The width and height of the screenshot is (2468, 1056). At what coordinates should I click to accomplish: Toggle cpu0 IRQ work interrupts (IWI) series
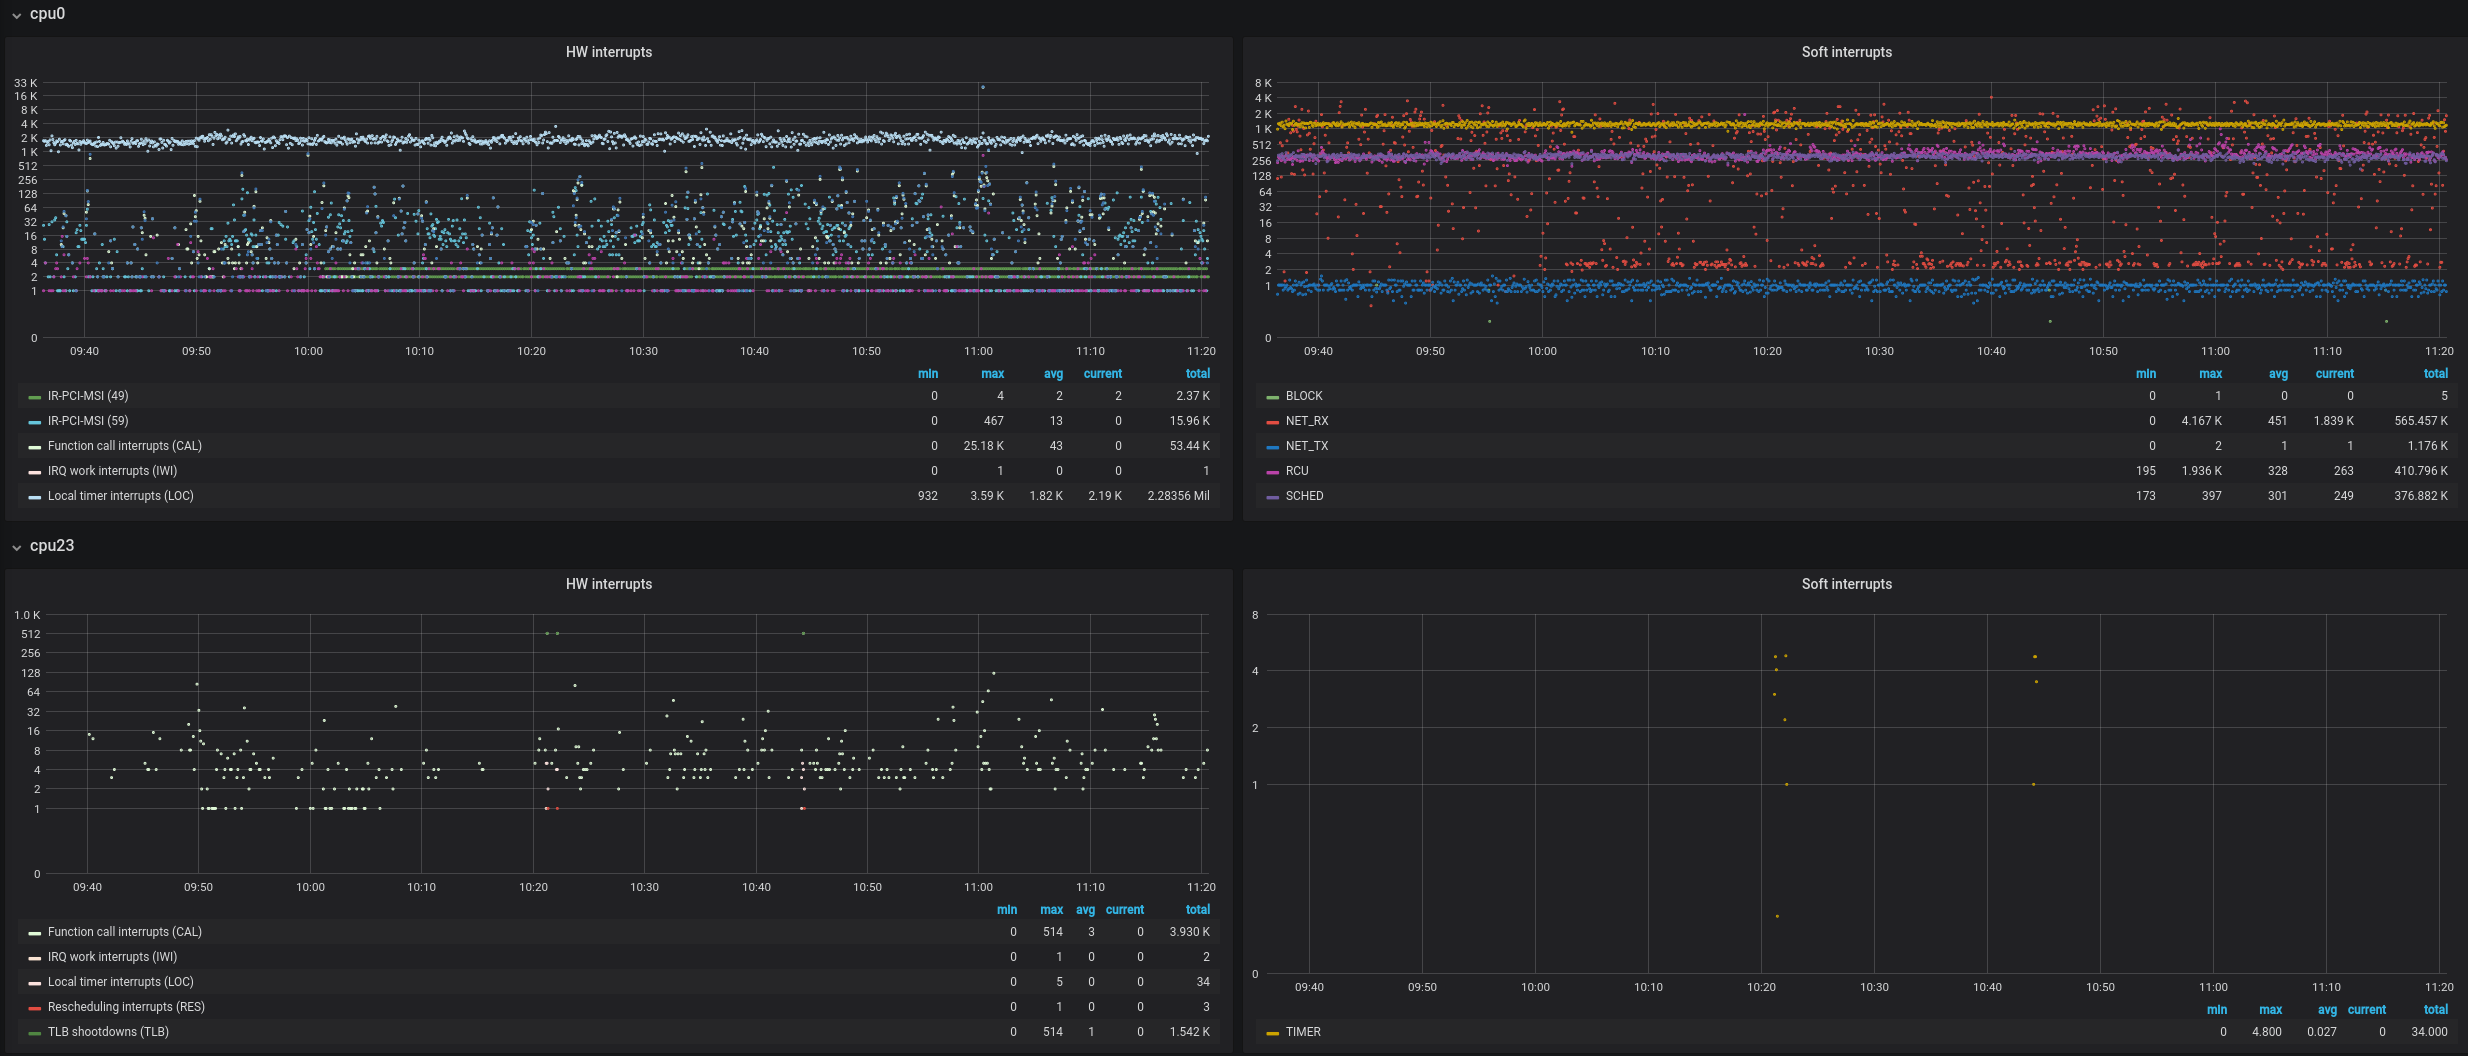pyautogui.click(x=112, y=471)
